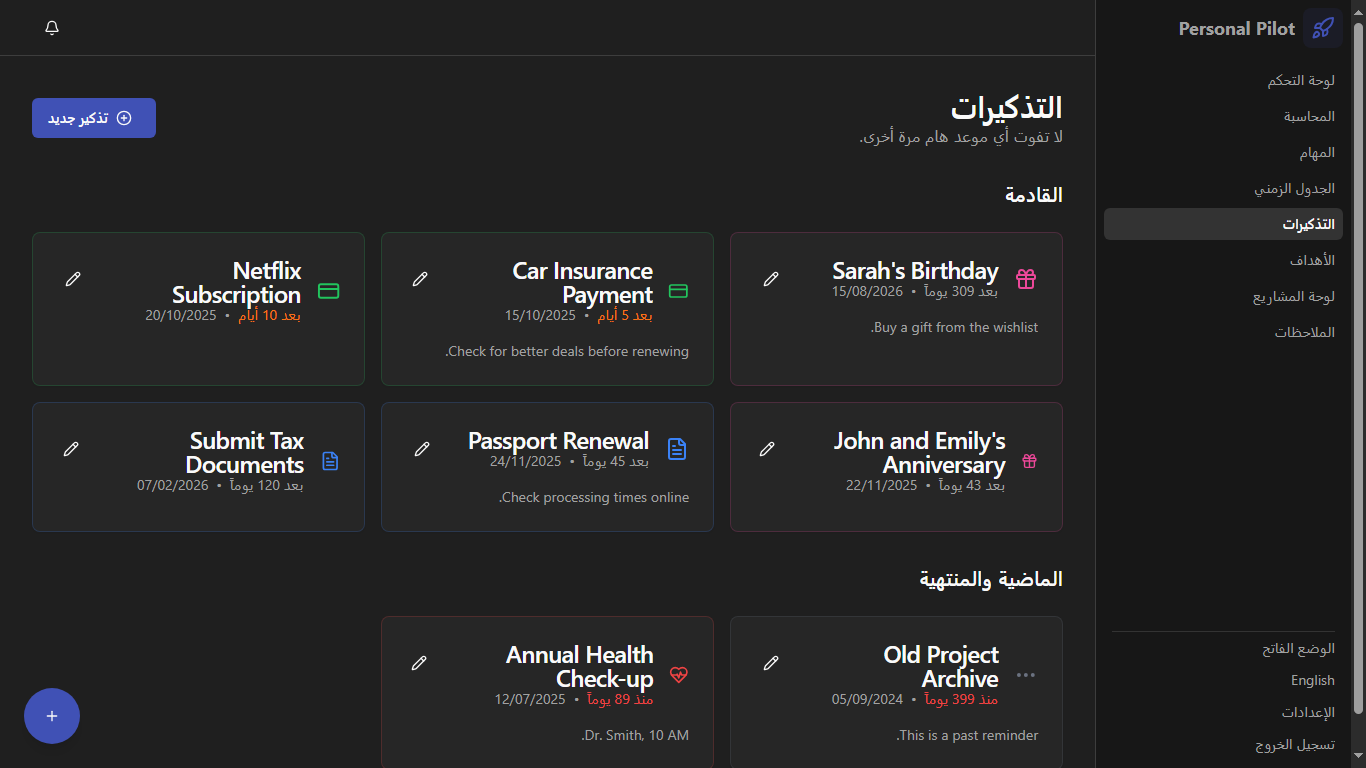Click pencil icon on Annual Health Check-up
The height and width of the screenshot is (768, 1366).
point(419,663)
